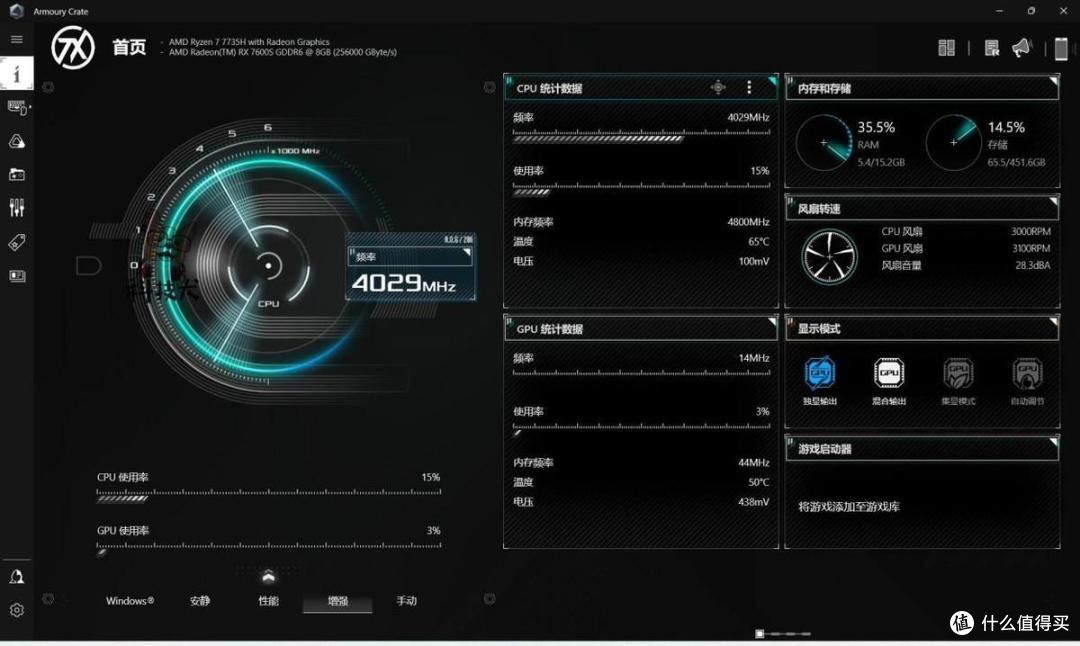
Task: Expand the up chevron above mode tabs
Action: (269, 576)
